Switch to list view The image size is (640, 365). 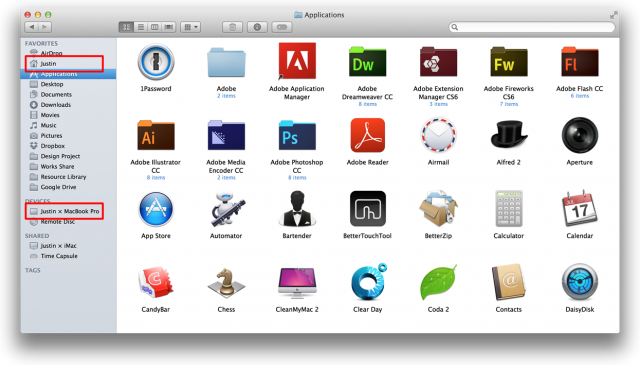pos(141,27)
